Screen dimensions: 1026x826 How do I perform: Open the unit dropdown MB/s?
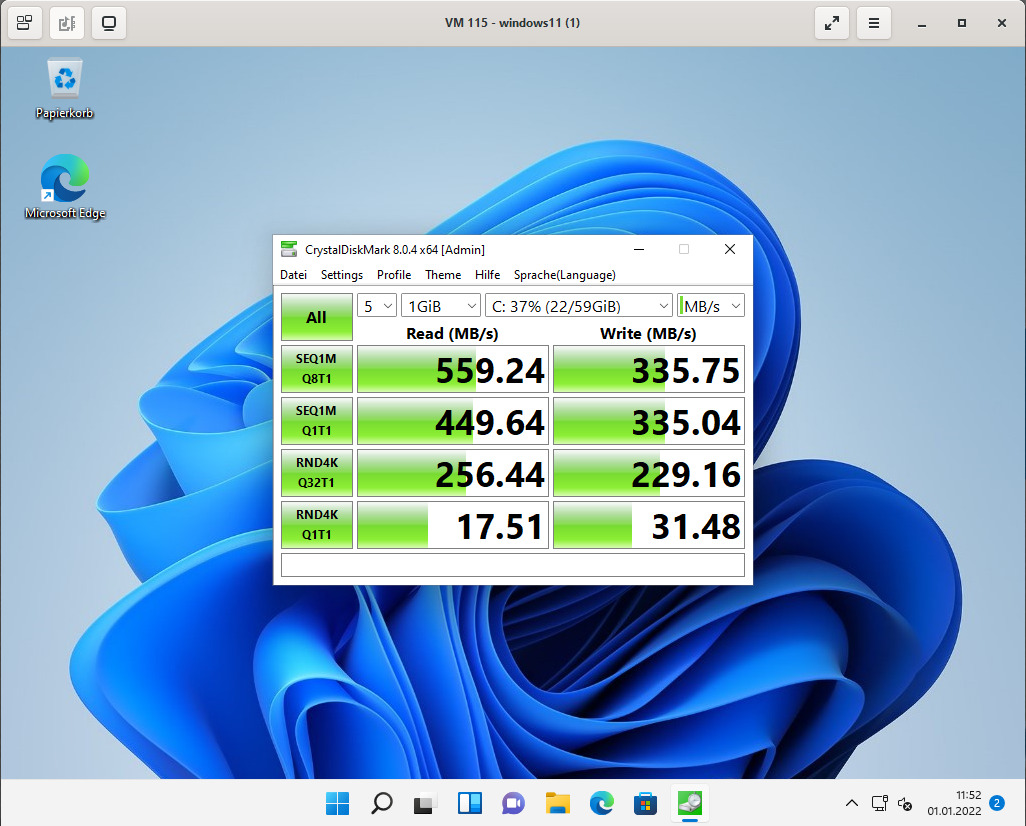[x=711, y=306]
